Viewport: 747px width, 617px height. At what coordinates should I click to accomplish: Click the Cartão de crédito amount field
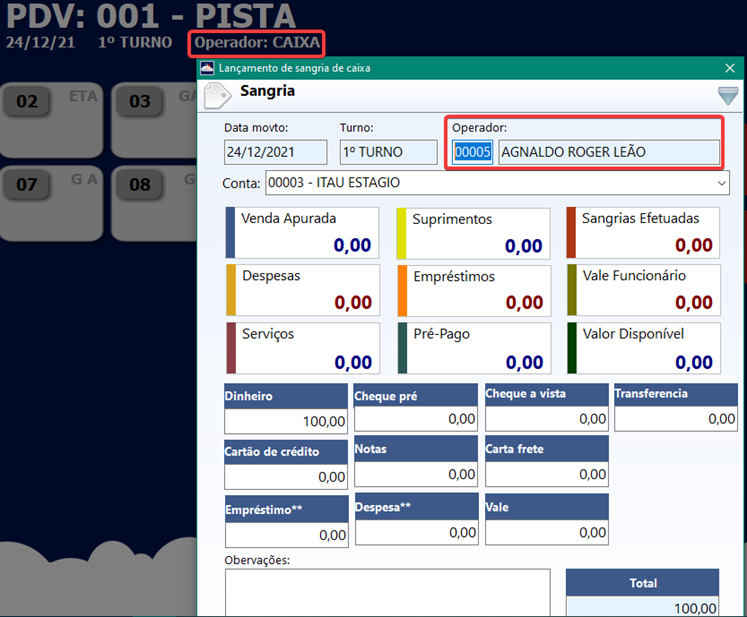(x=286, y=477)
